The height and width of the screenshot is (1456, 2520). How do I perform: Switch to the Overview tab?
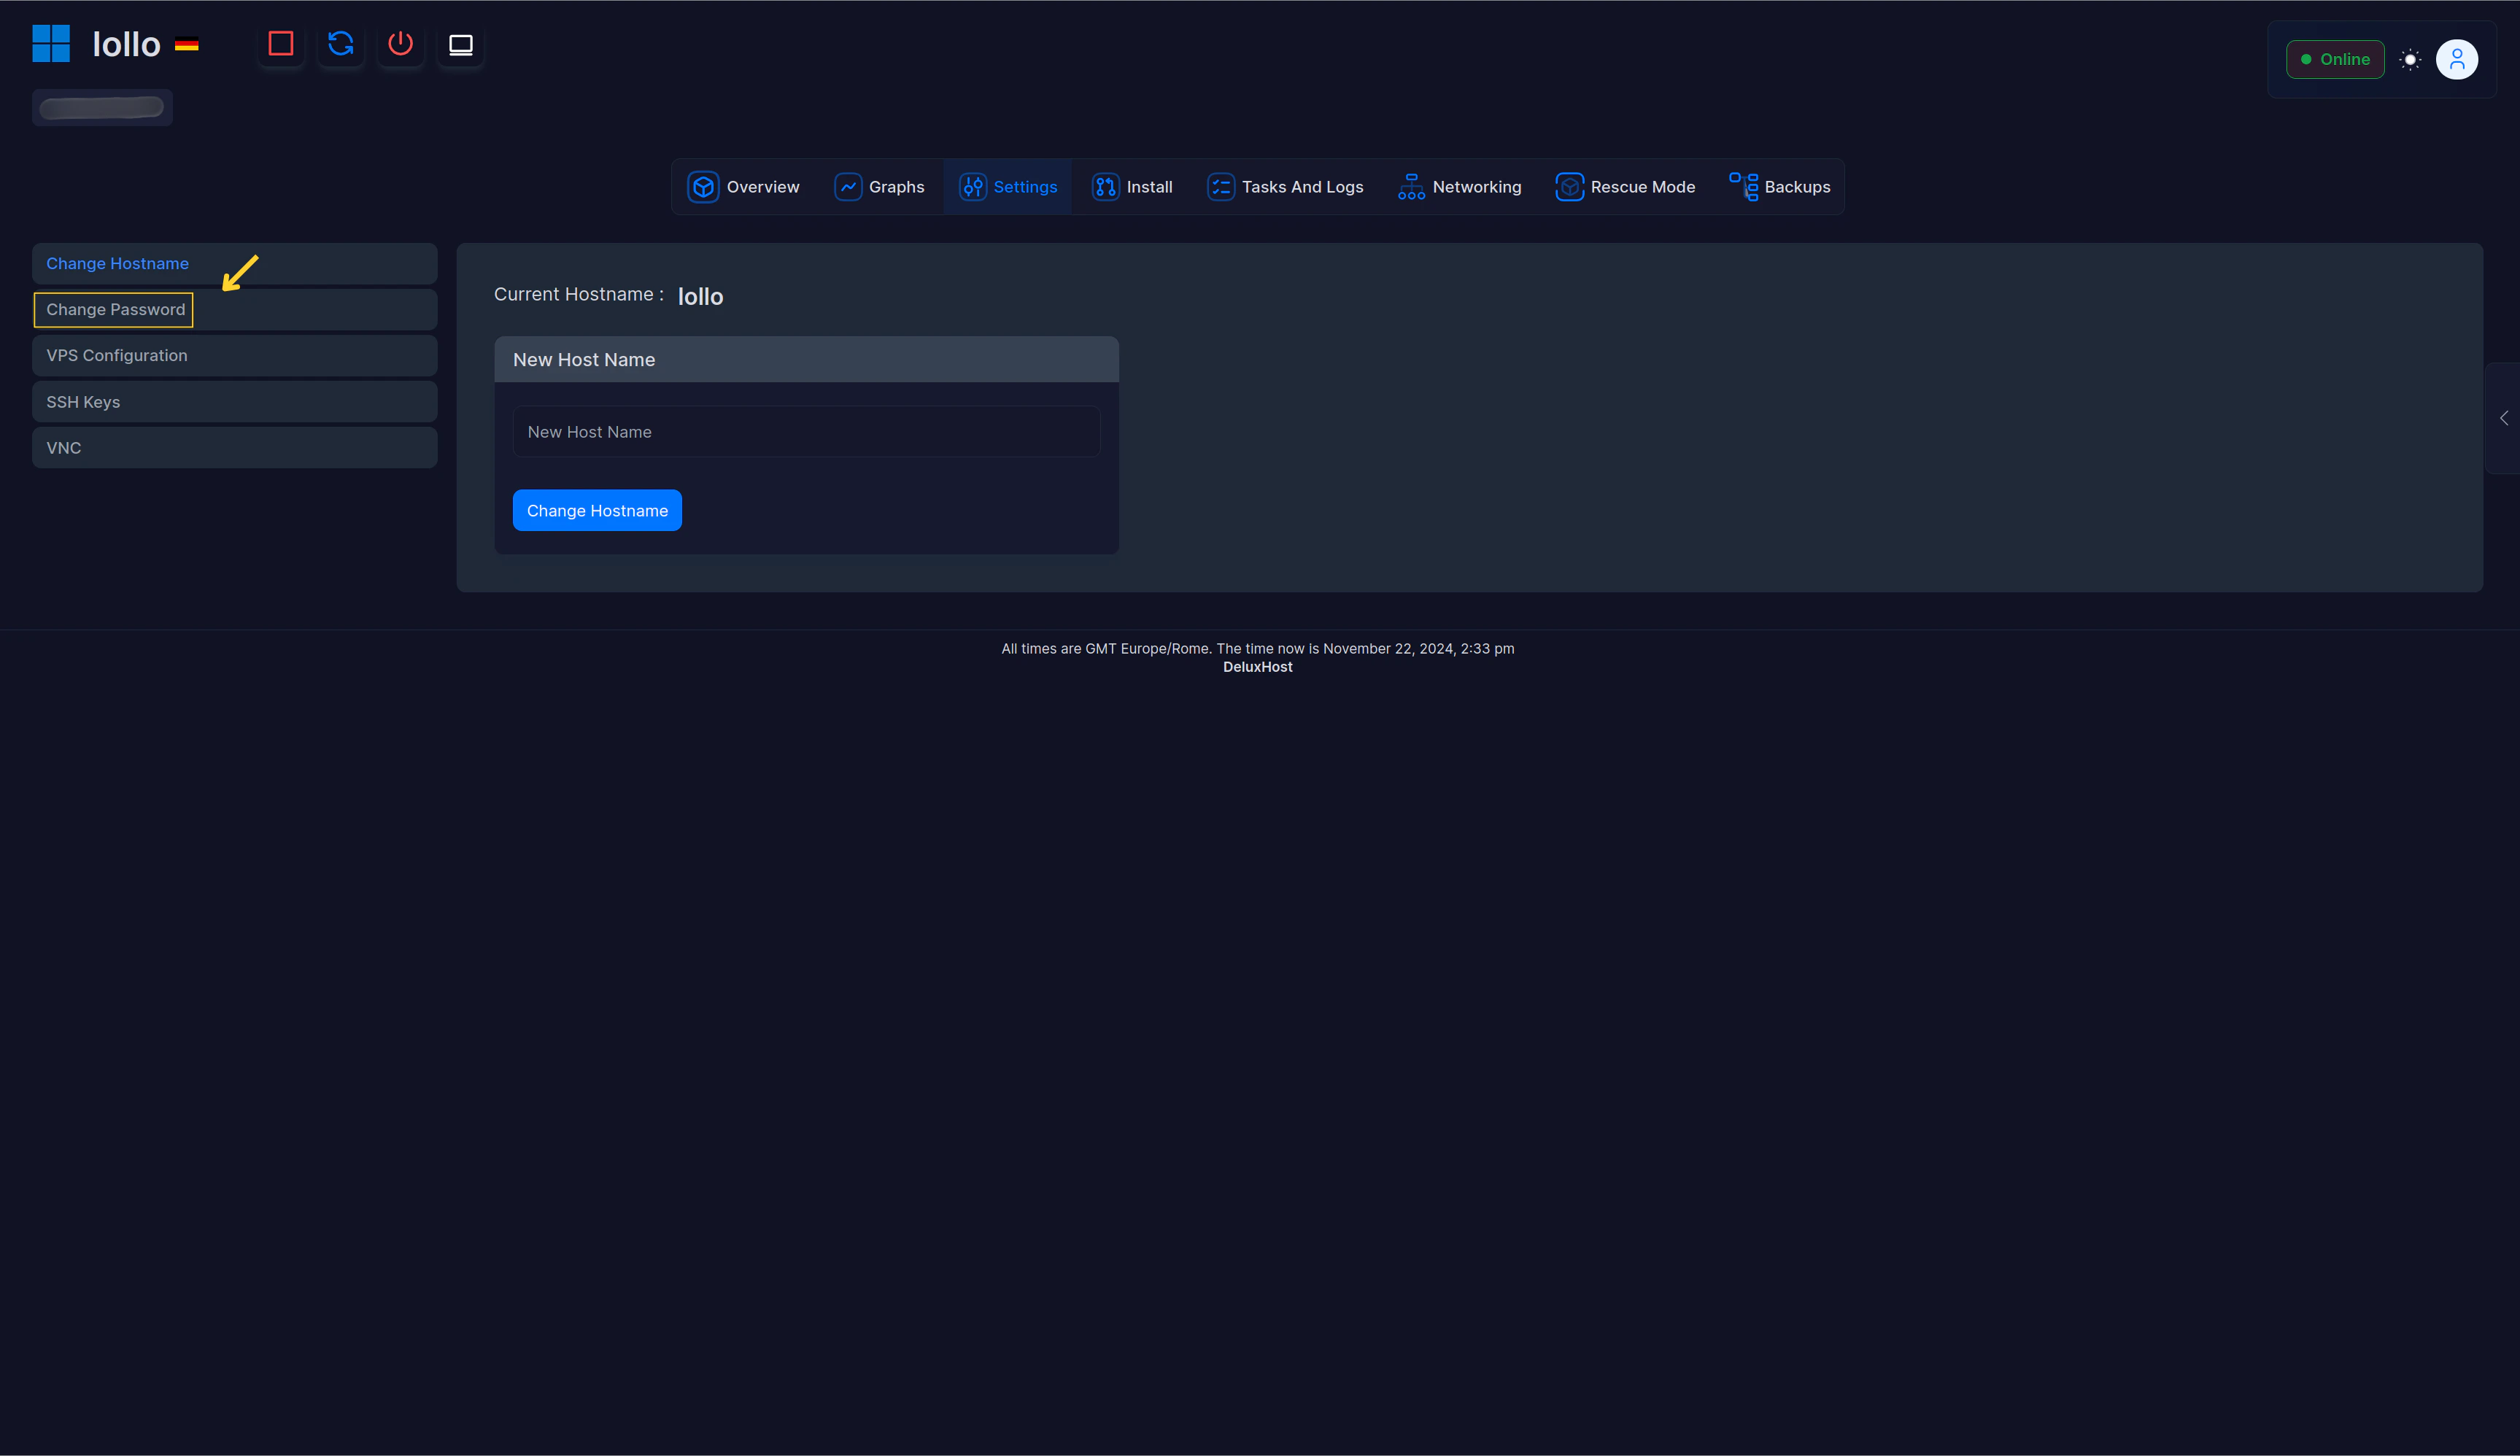coord(744,187)
